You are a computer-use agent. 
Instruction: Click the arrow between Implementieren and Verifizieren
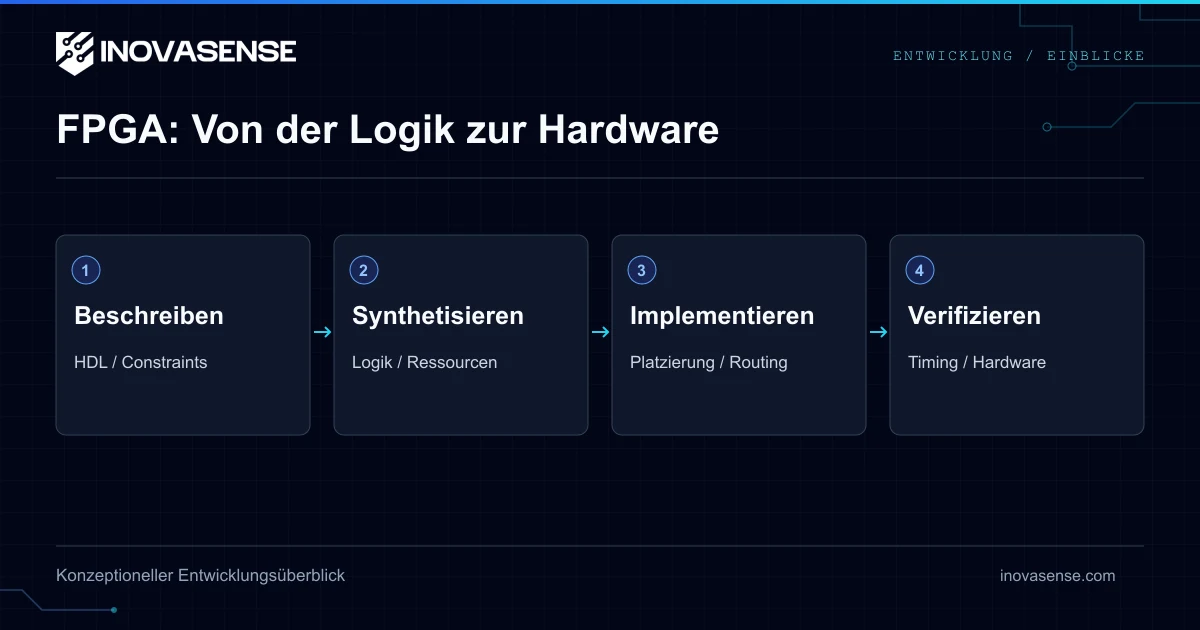[x=878, y=333]
